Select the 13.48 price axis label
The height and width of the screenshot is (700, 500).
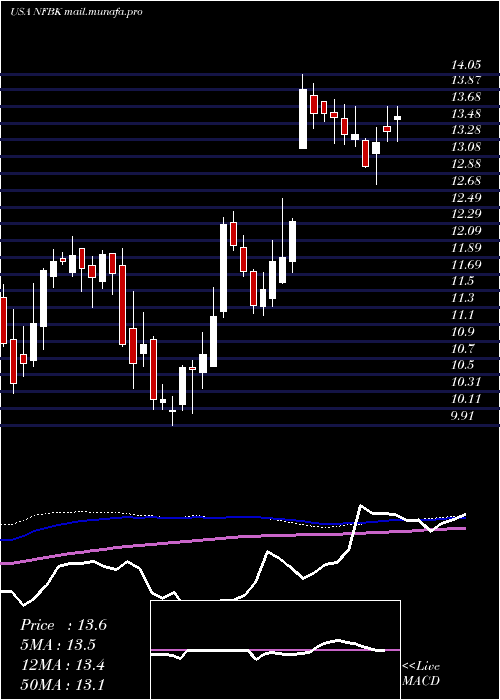point(466,114)
